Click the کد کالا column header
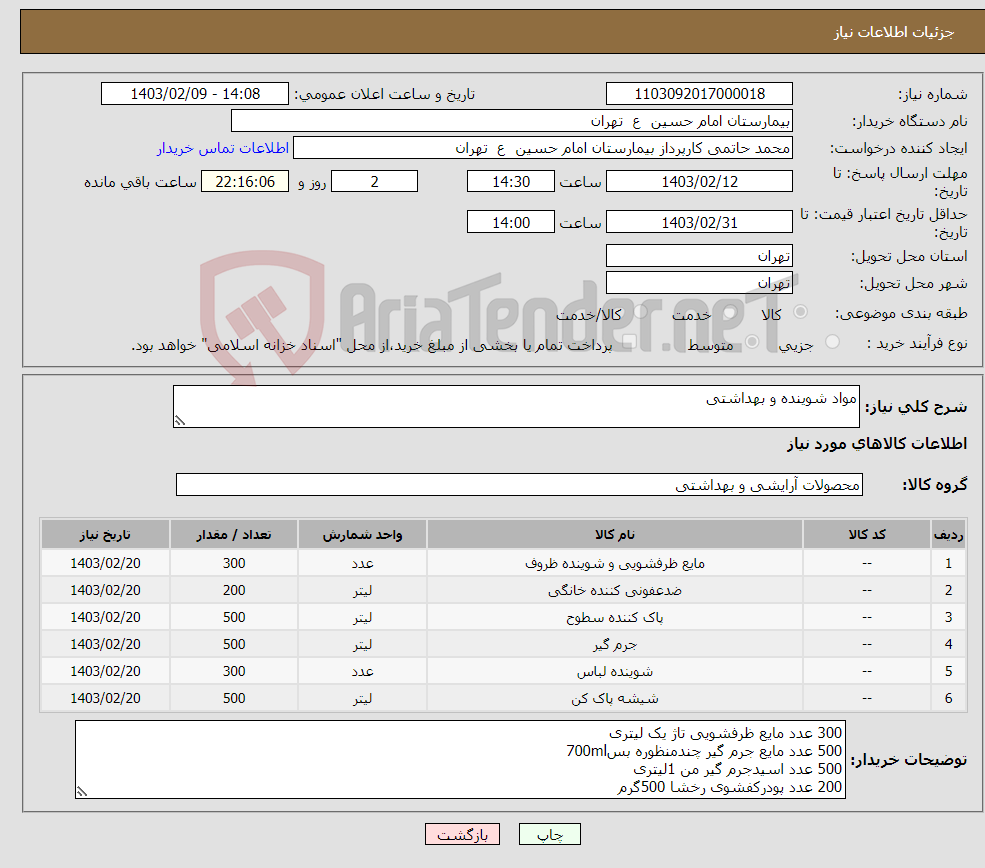Viewport: 985px width, 868px height. 867,534
